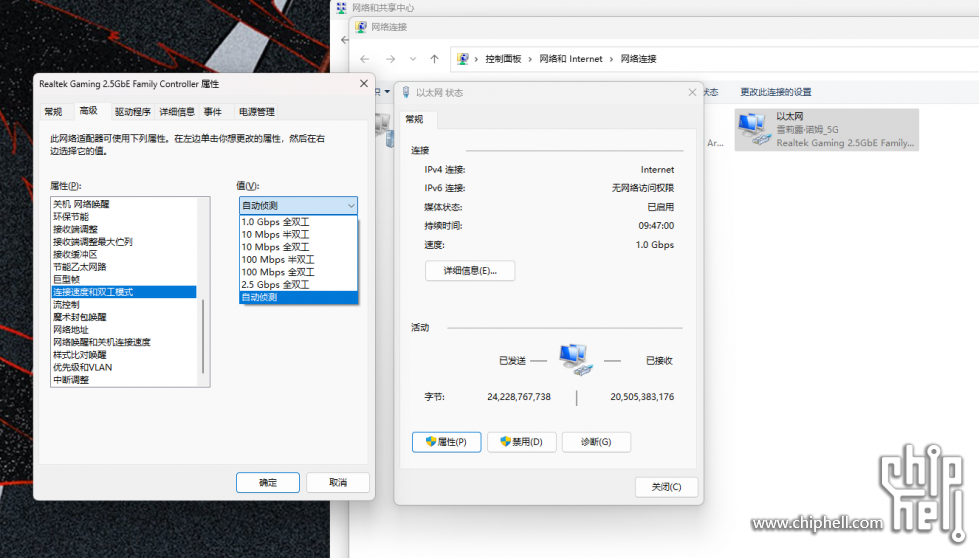Close the 以太网 状态 window
The height and width of the screenshot is (558, 979).
[x=692, y=92]
